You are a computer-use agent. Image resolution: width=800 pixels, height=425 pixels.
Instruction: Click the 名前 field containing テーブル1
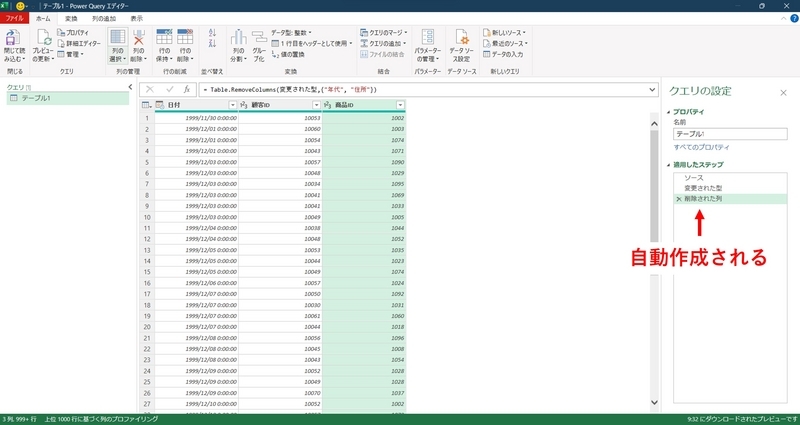(x=730, y=134)
